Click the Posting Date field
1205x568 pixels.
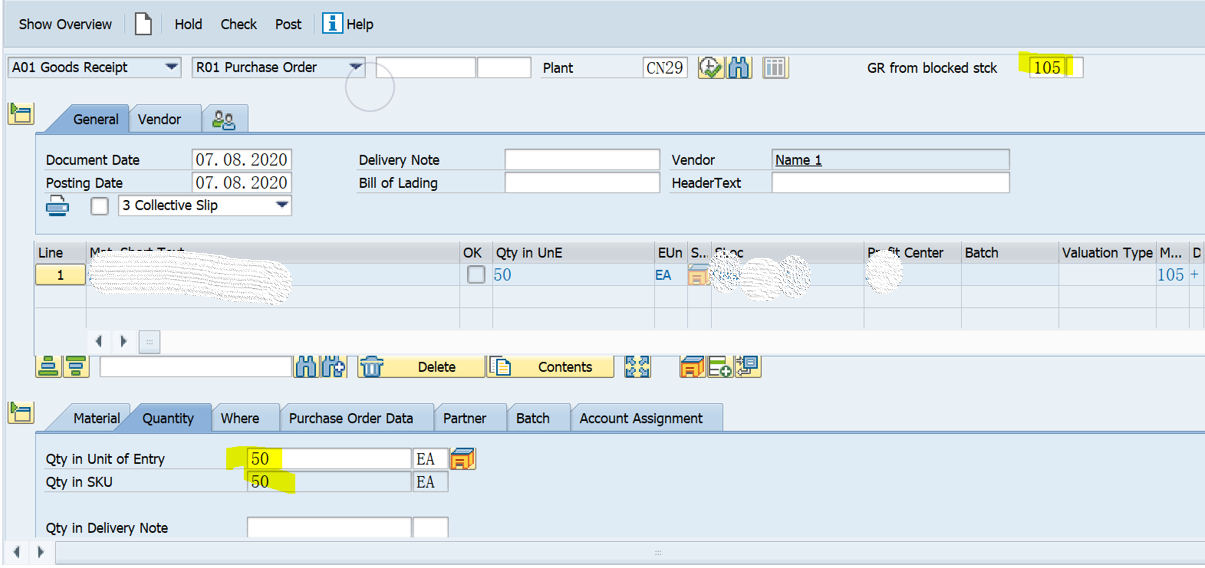point(241,183)
